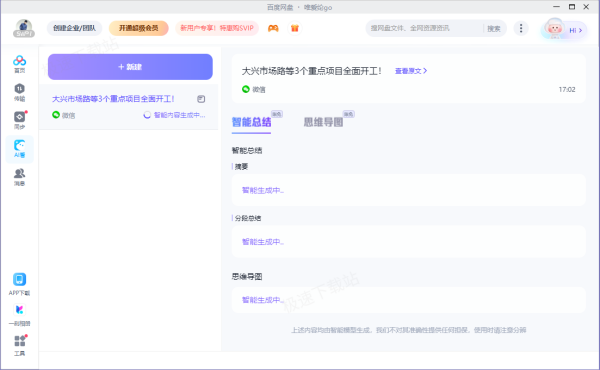Click the 智能总结 section heading text

pyautogui.click(x=247, y=150)
